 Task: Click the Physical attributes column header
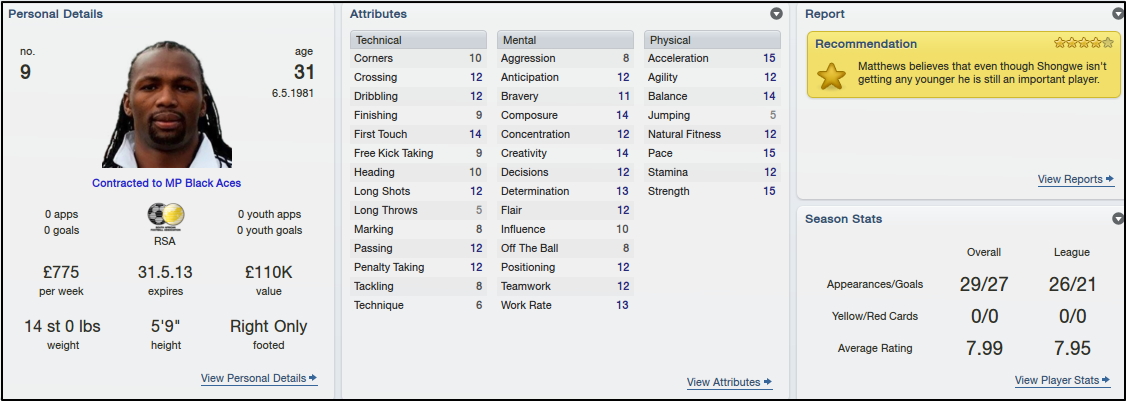(712, 40)
